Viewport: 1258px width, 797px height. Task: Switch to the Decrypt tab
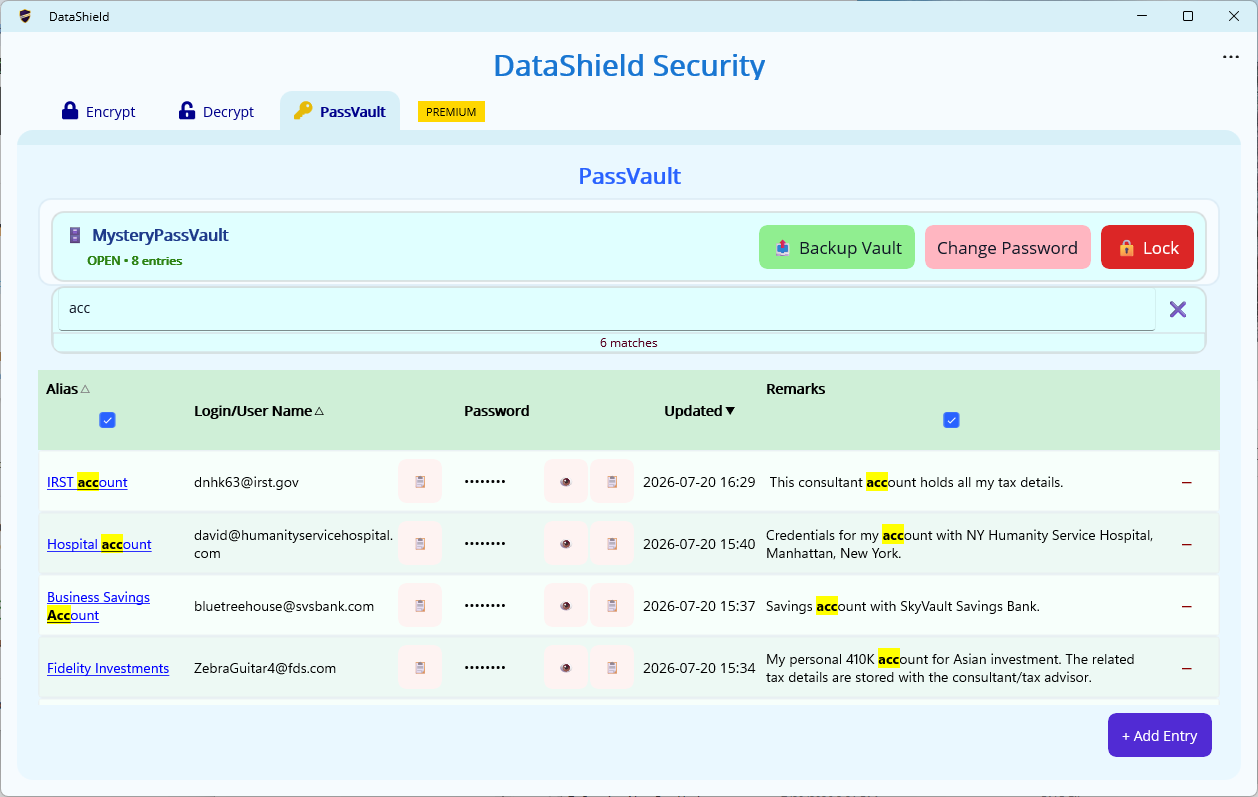pos(216,111)
